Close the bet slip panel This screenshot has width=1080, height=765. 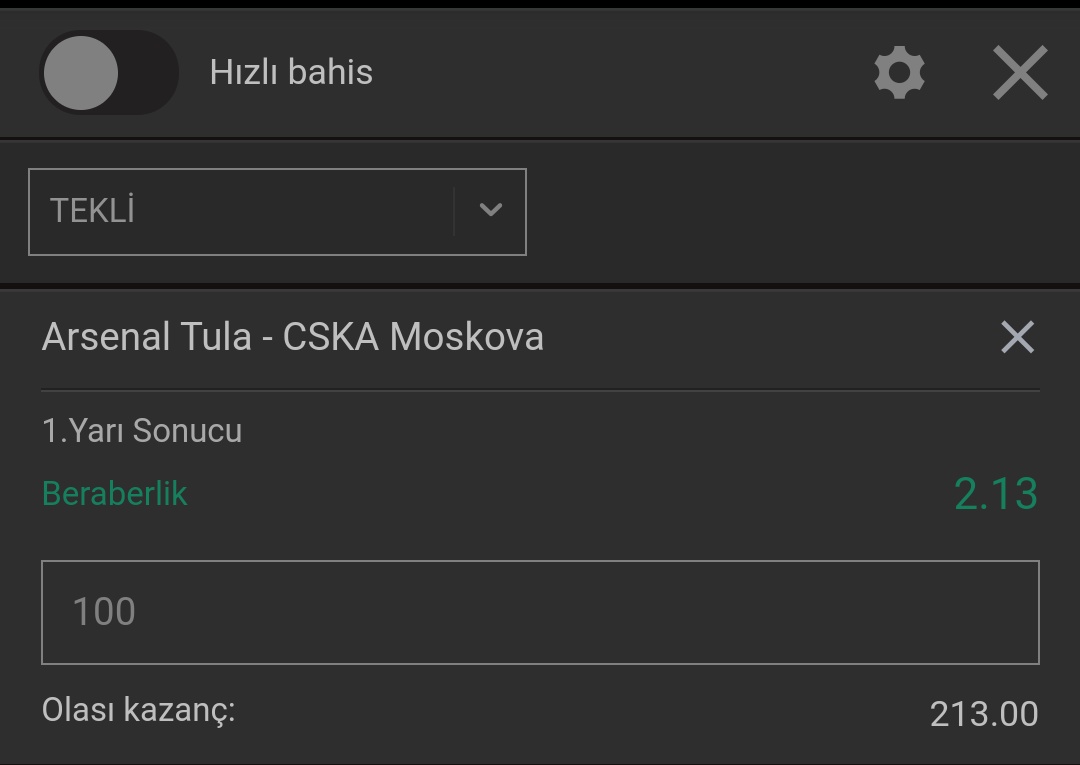click(1020, 72)
